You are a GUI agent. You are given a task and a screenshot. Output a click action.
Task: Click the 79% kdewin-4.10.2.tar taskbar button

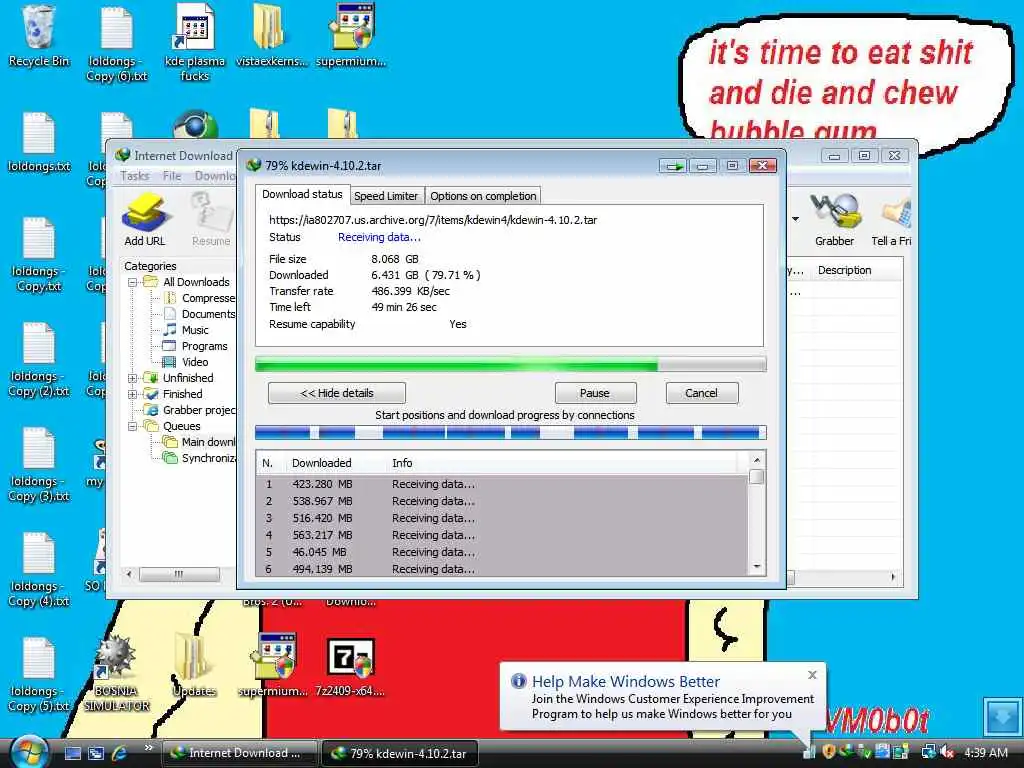400,753
